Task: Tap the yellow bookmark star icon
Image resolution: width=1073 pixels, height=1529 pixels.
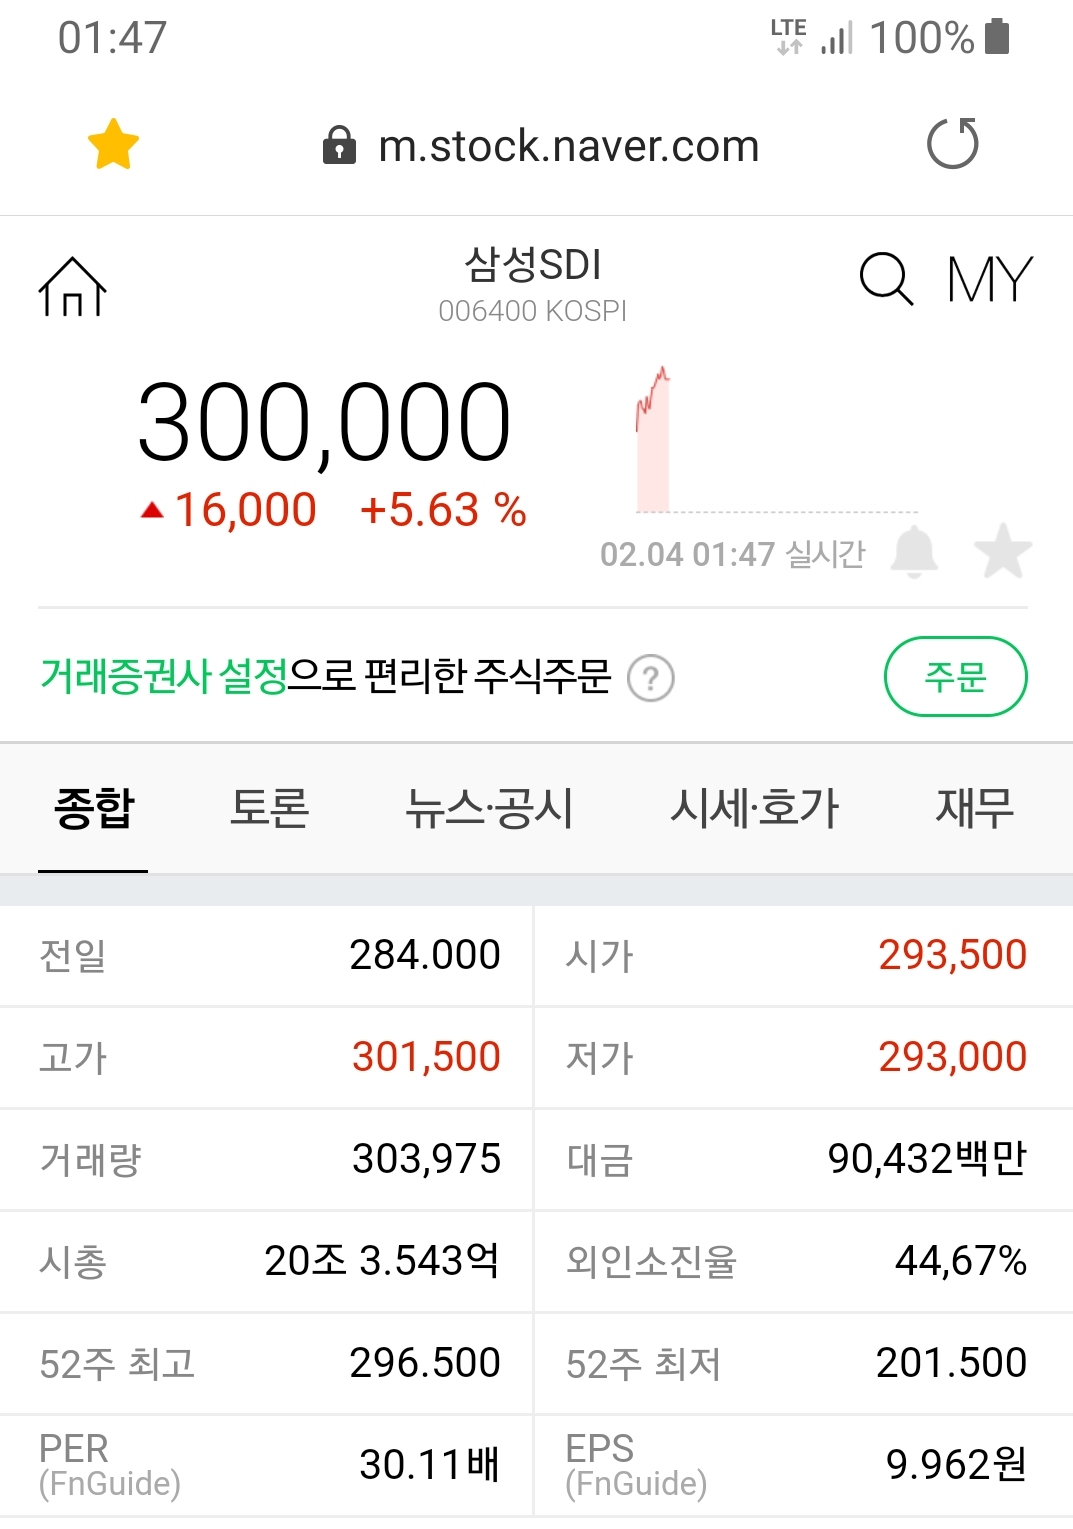Action: 113,145
